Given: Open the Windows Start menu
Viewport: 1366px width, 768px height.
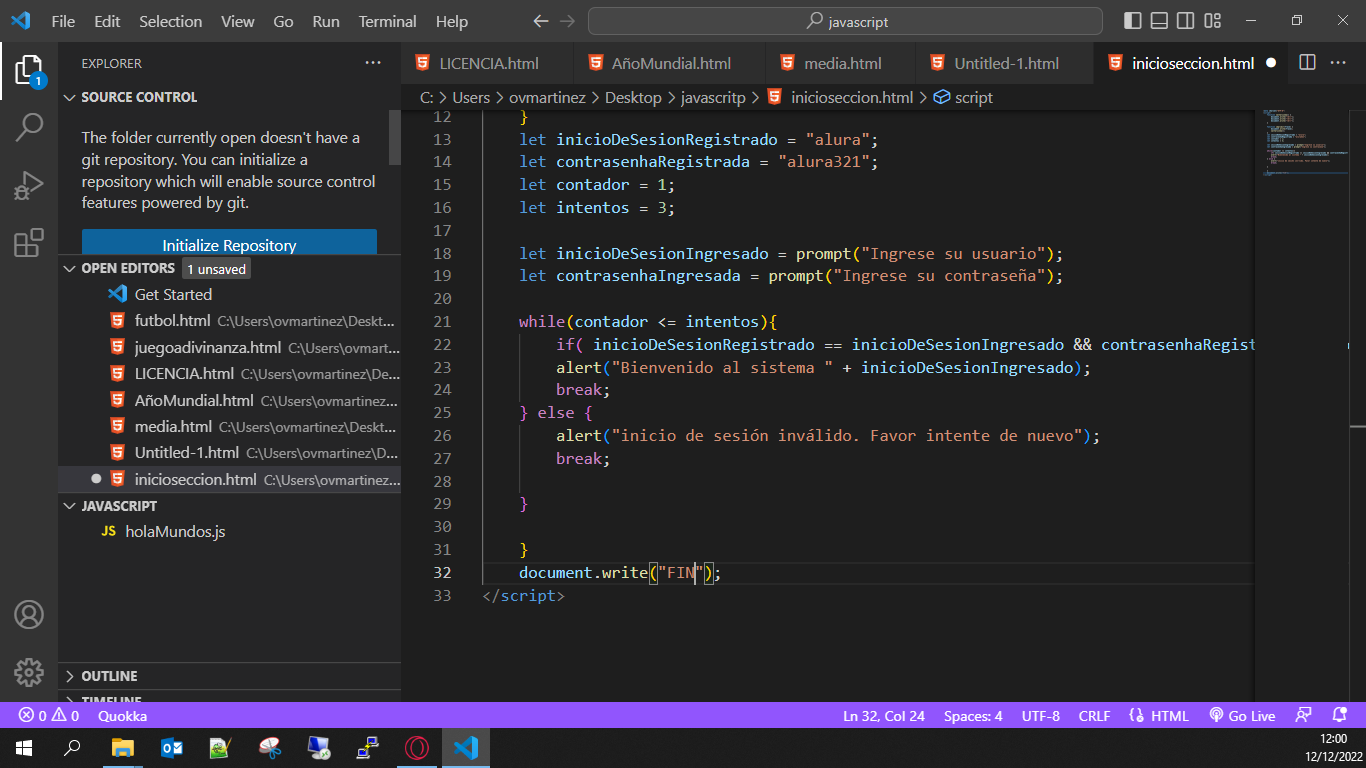Looking at the screenshot, I should (23, 747).
